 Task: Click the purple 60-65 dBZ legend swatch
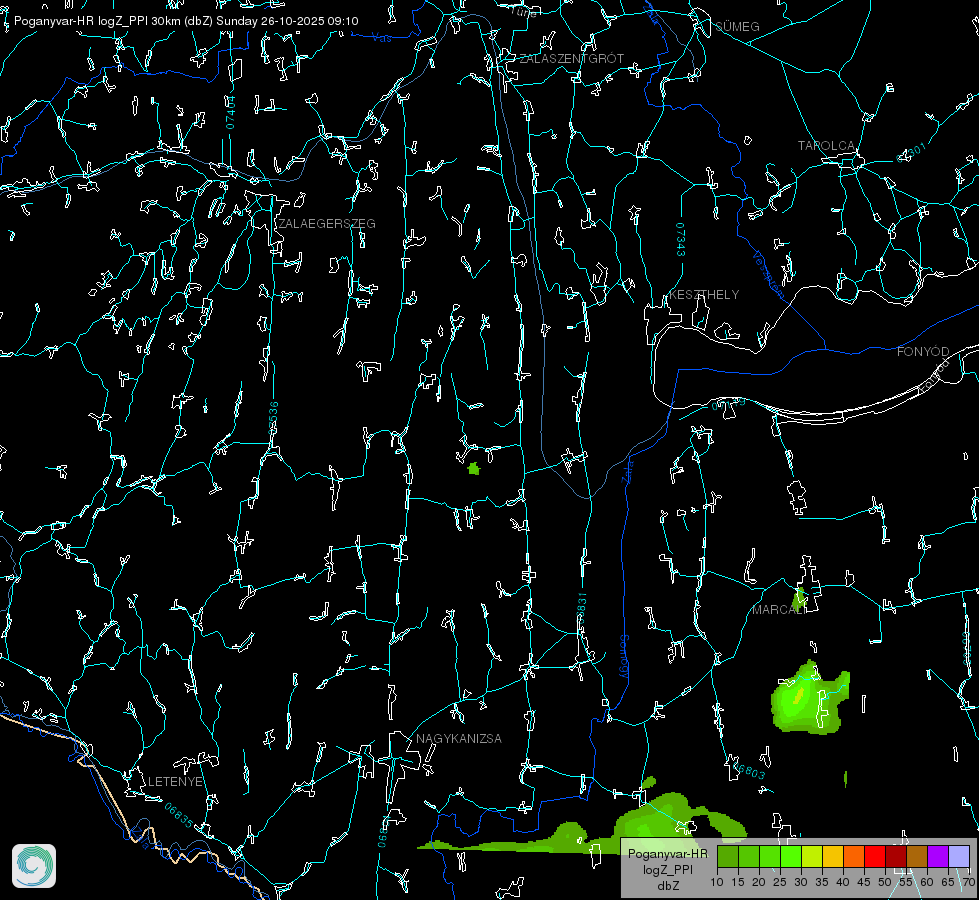(x=938, y=856)
